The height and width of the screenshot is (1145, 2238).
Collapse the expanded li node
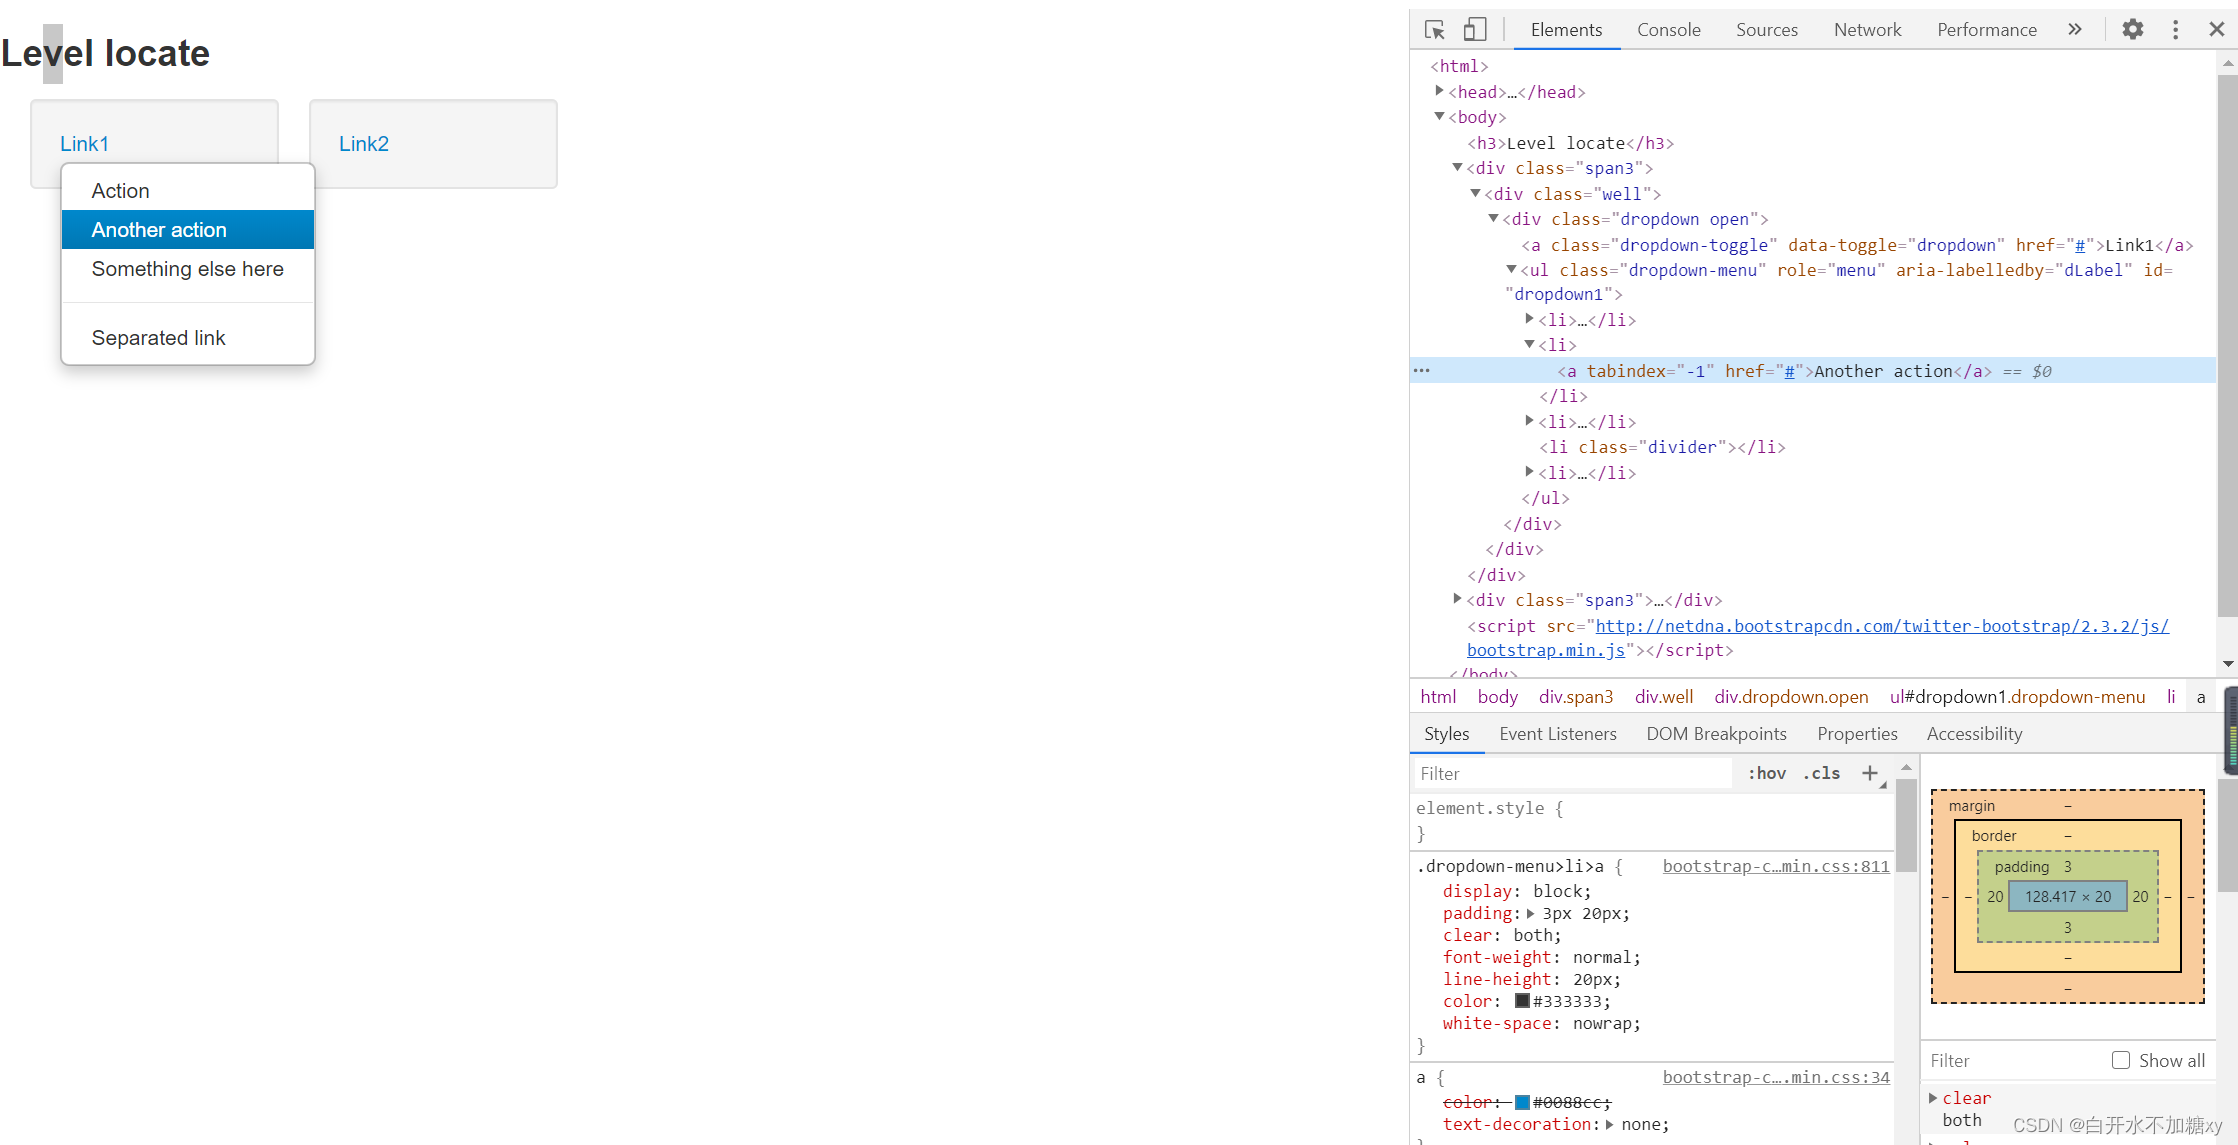tap(1529, 344)
